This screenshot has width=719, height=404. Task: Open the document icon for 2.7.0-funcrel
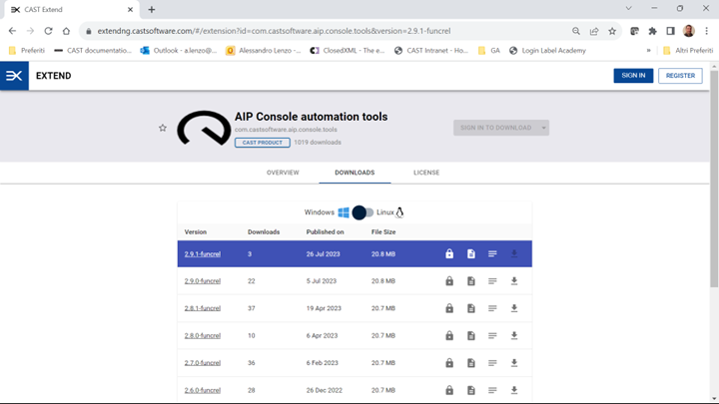[471, 363]
